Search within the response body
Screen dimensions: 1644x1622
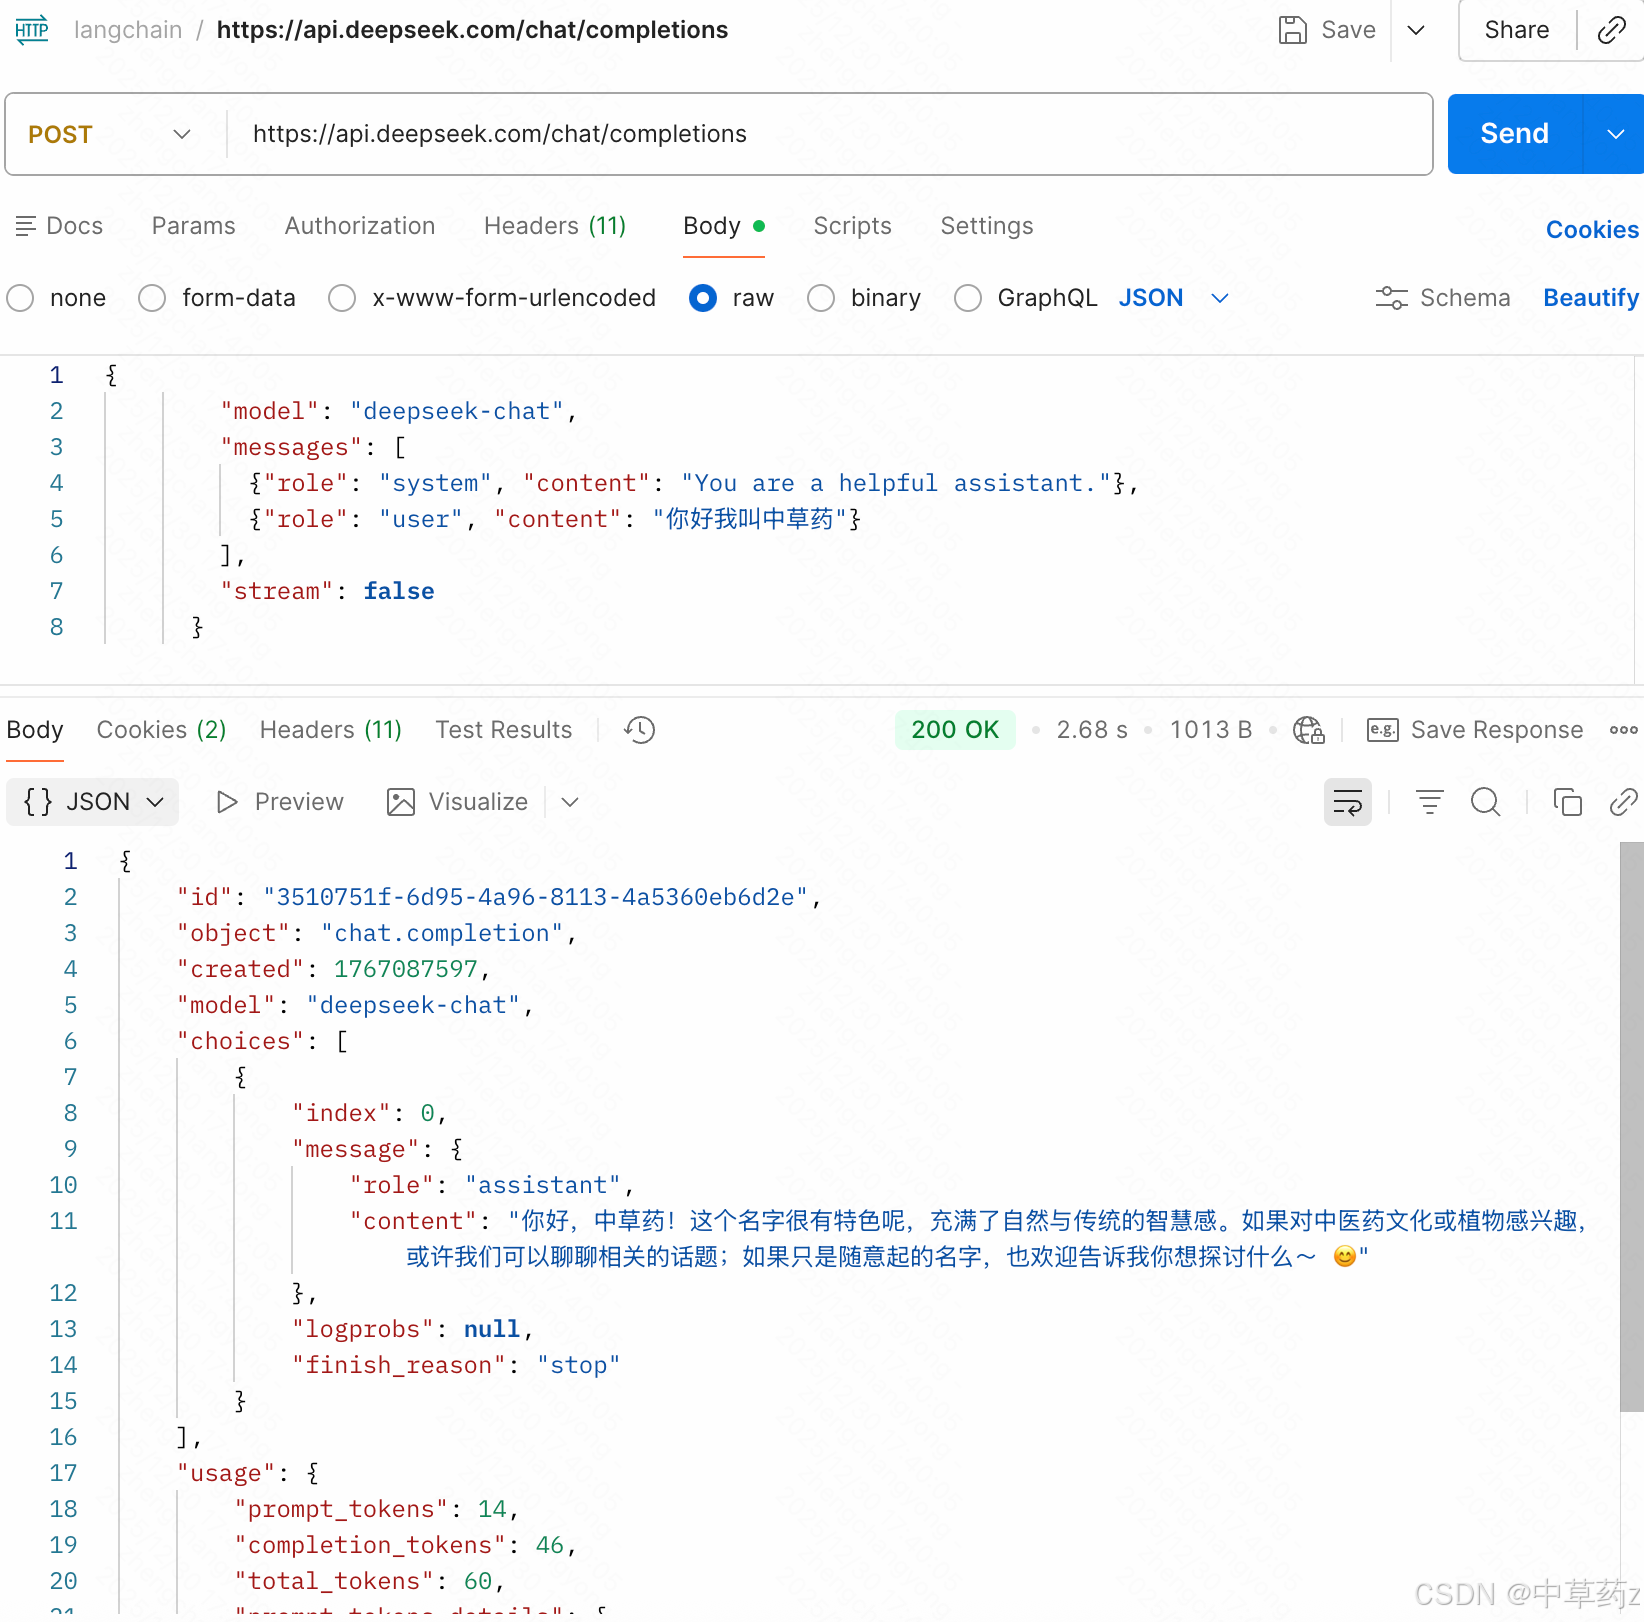[1485, 802]
